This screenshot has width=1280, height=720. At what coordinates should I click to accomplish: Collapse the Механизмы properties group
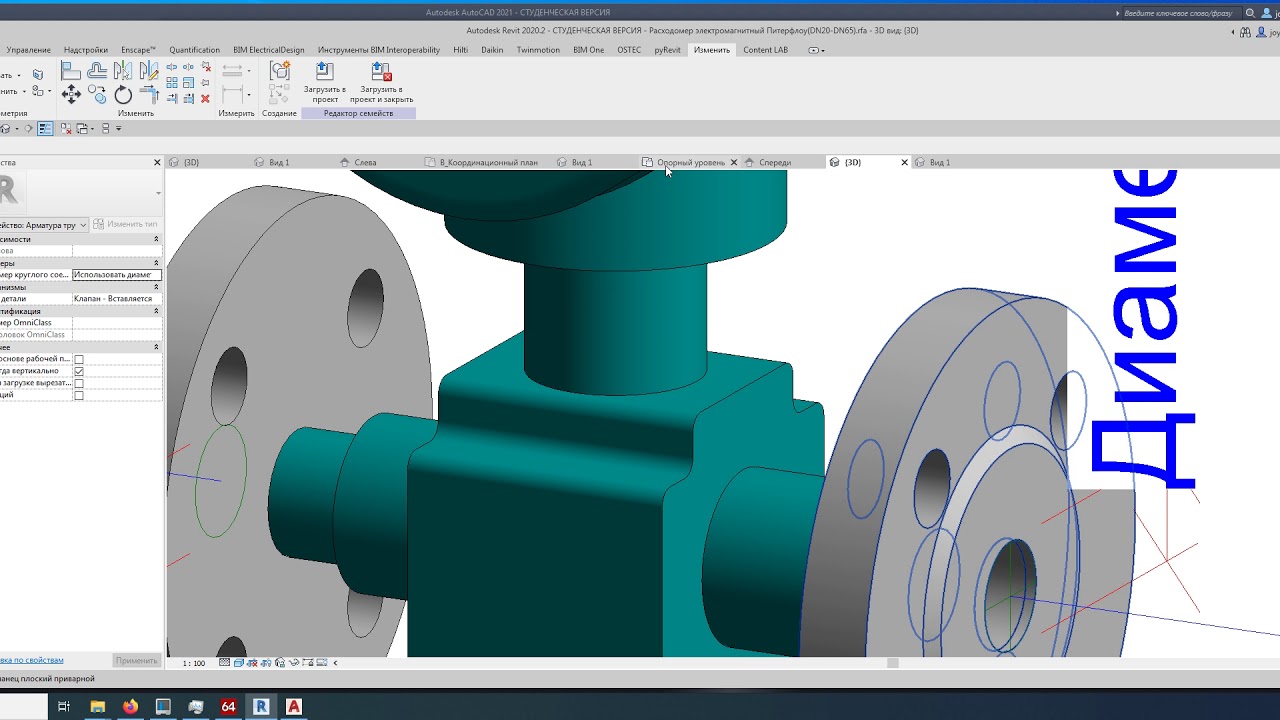156,287
